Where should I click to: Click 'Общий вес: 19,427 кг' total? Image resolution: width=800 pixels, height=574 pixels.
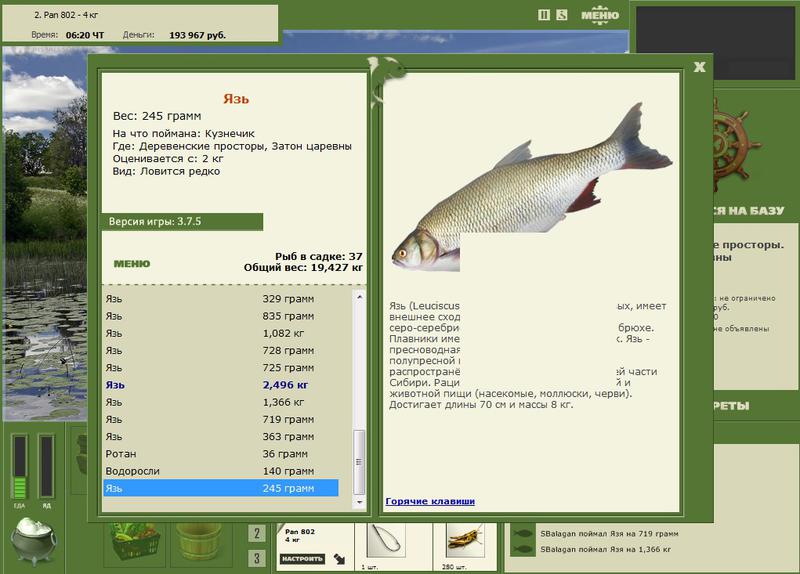(303, 268)
